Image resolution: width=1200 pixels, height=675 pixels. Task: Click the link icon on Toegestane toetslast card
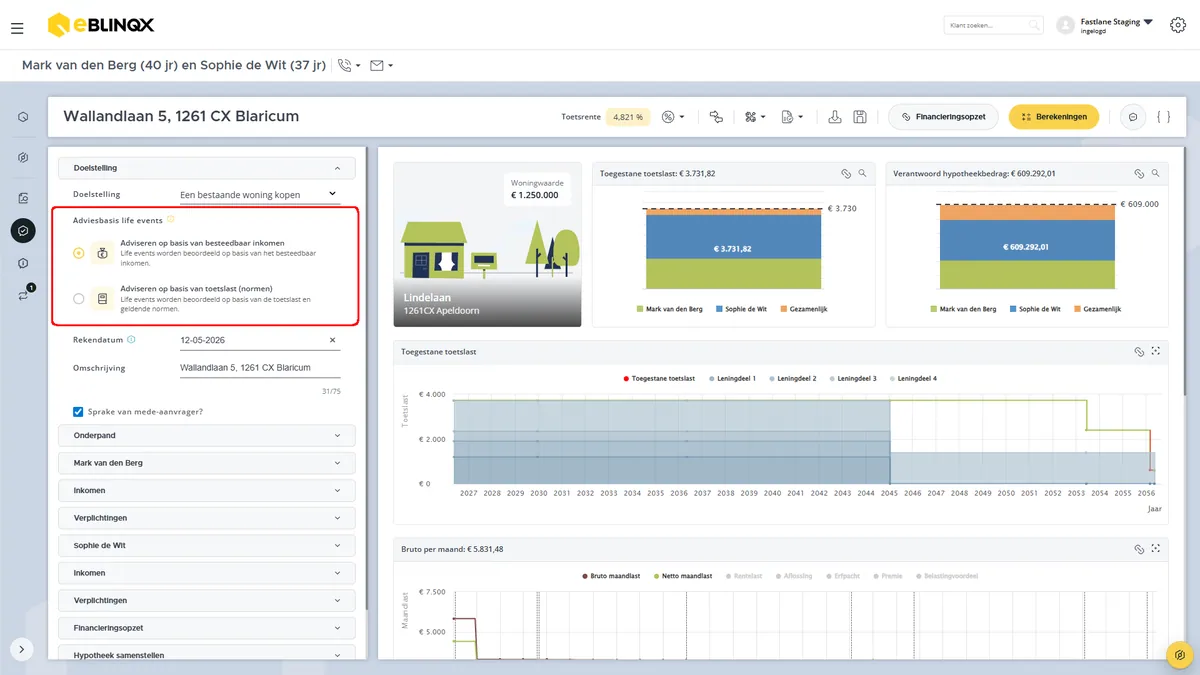pyautogui.click(x=846, y=173)
